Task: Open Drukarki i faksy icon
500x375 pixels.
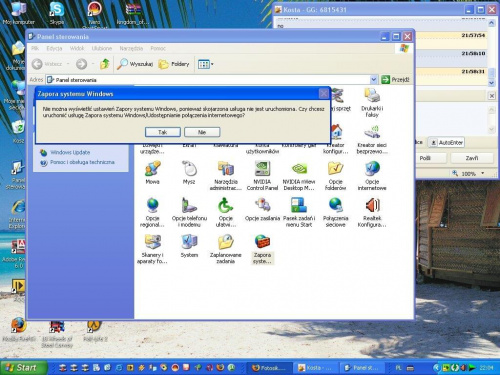Action: click(x=372, y=102)
